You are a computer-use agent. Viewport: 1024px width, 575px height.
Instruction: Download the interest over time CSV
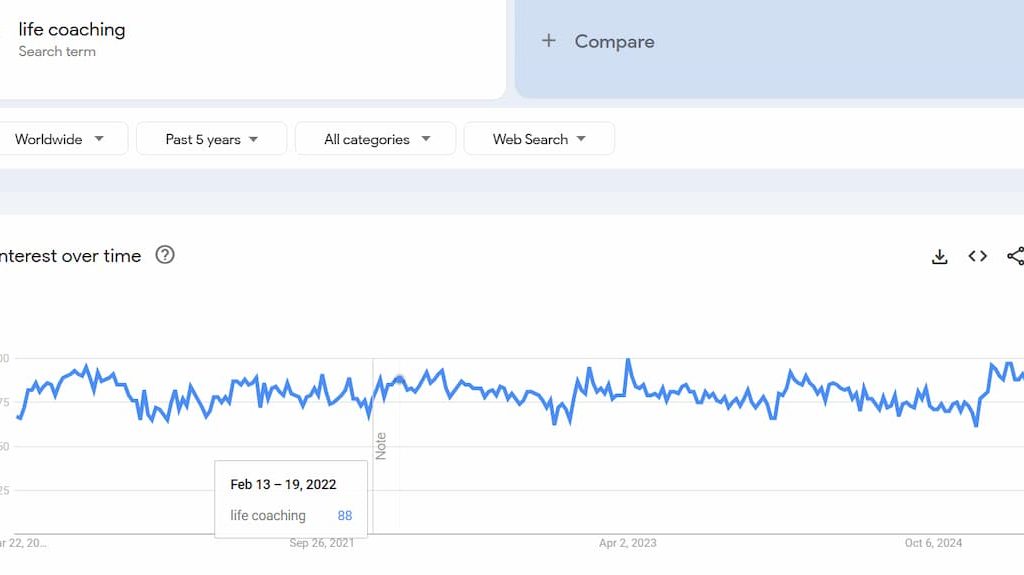click(x=939, y=256)
